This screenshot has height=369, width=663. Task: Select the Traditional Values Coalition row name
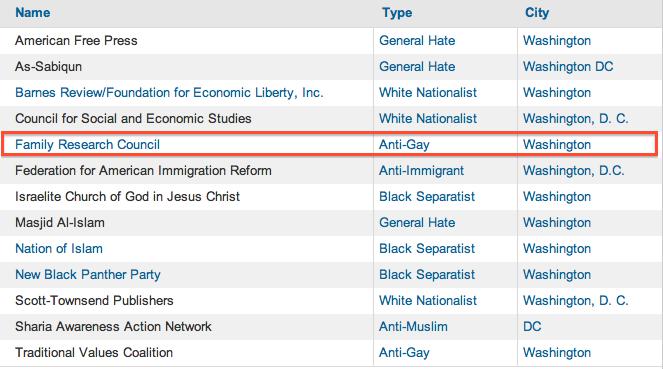[x=94, y=353]
